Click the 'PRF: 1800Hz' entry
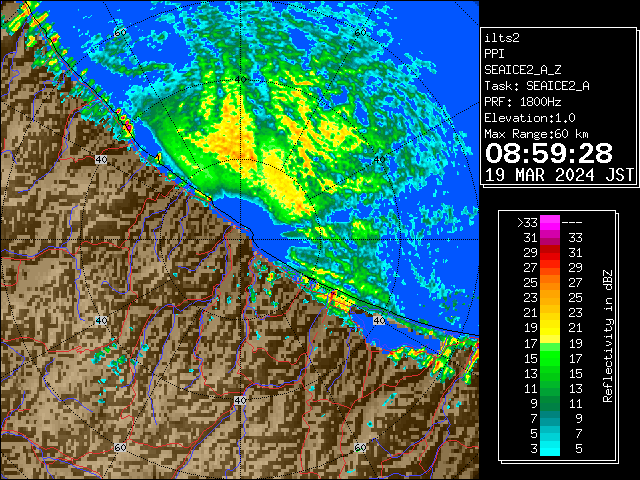The image size is (640, 480). click(522, 102)
